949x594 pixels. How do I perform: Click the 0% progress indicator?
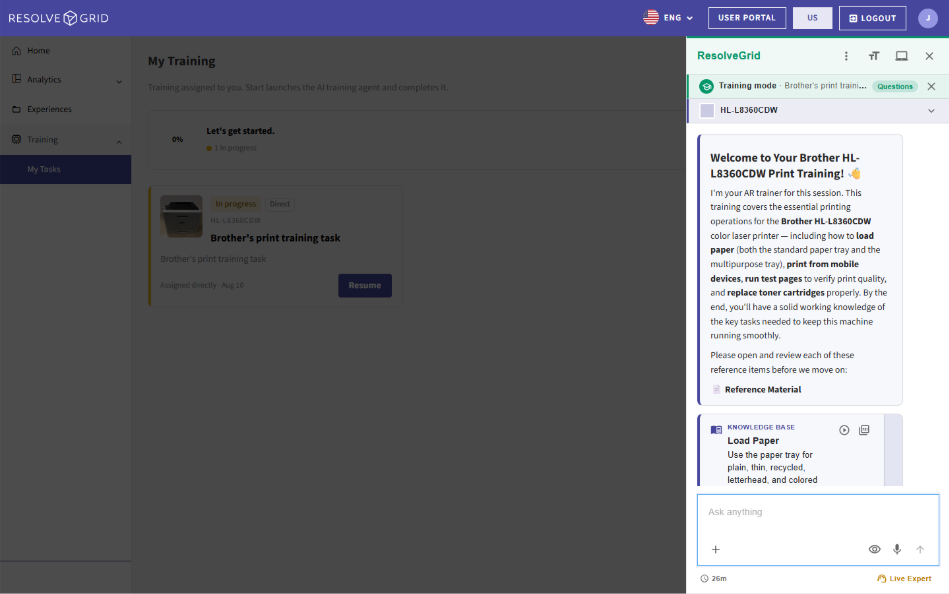(x=177, y=139)
